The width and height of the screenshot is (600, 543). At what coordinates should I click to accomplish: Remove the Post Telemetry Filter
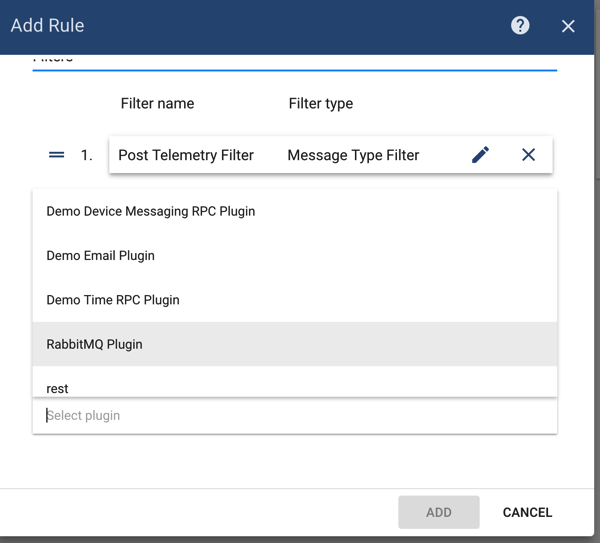[x=528, y=155]
